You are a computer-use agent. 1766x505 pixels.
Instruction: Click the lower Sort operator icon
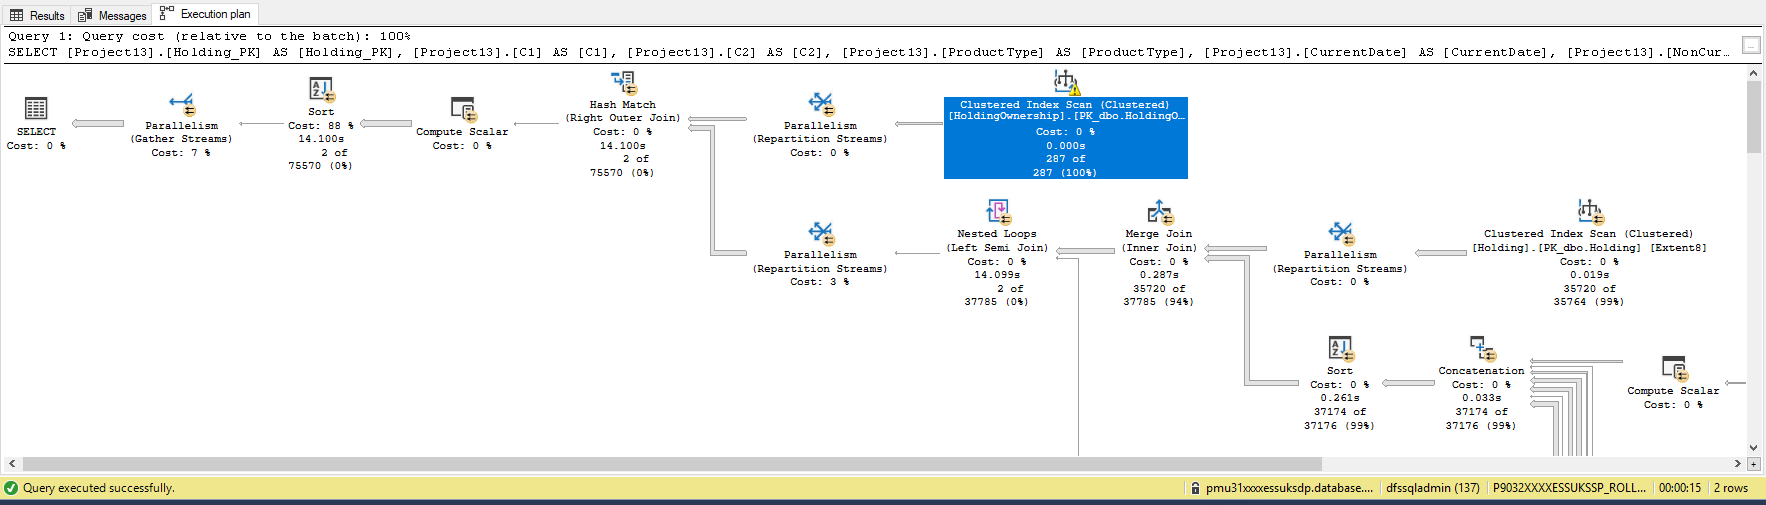point(1340,349)
